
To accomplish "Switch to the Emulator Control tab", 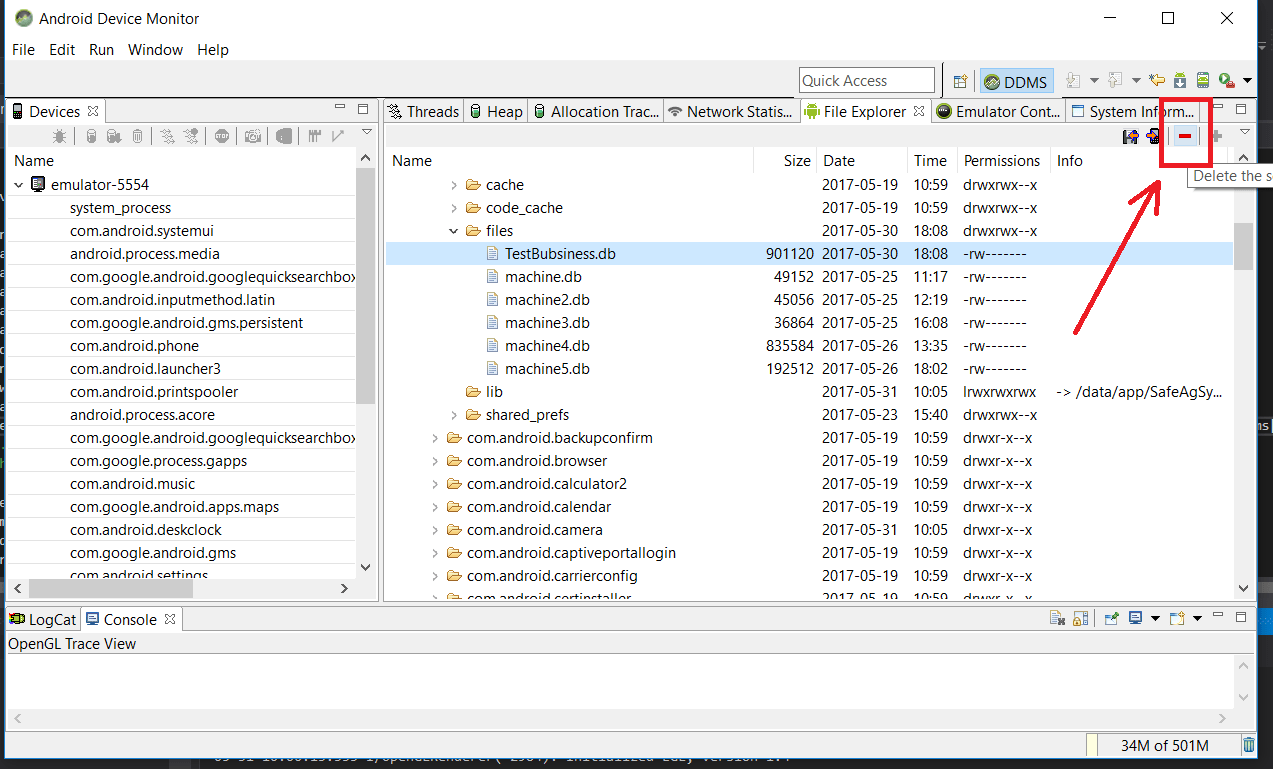I will (x=997, y=111).
